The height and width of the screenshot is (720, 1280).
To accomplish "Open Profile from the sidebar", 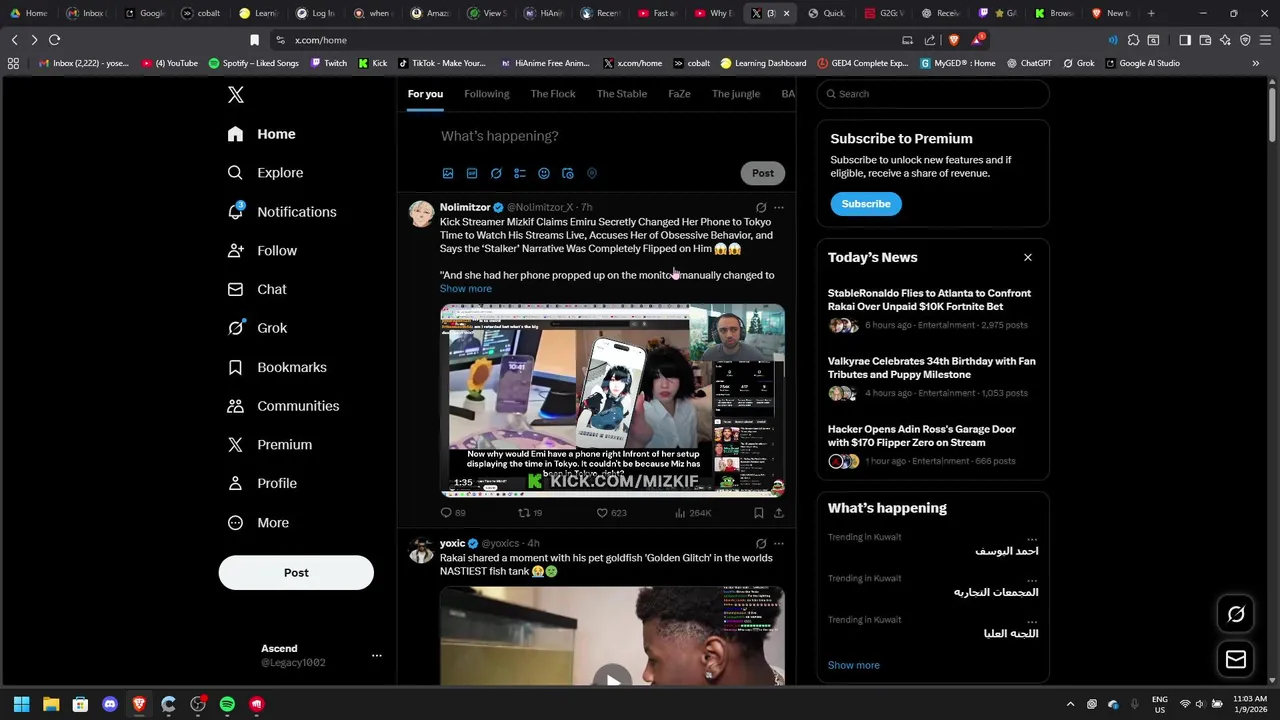I will [x=262, y=483].
